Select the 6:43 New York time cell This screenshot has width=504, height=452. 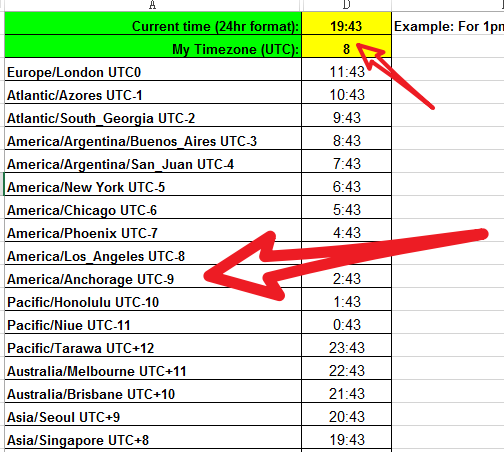click(346, 184)
